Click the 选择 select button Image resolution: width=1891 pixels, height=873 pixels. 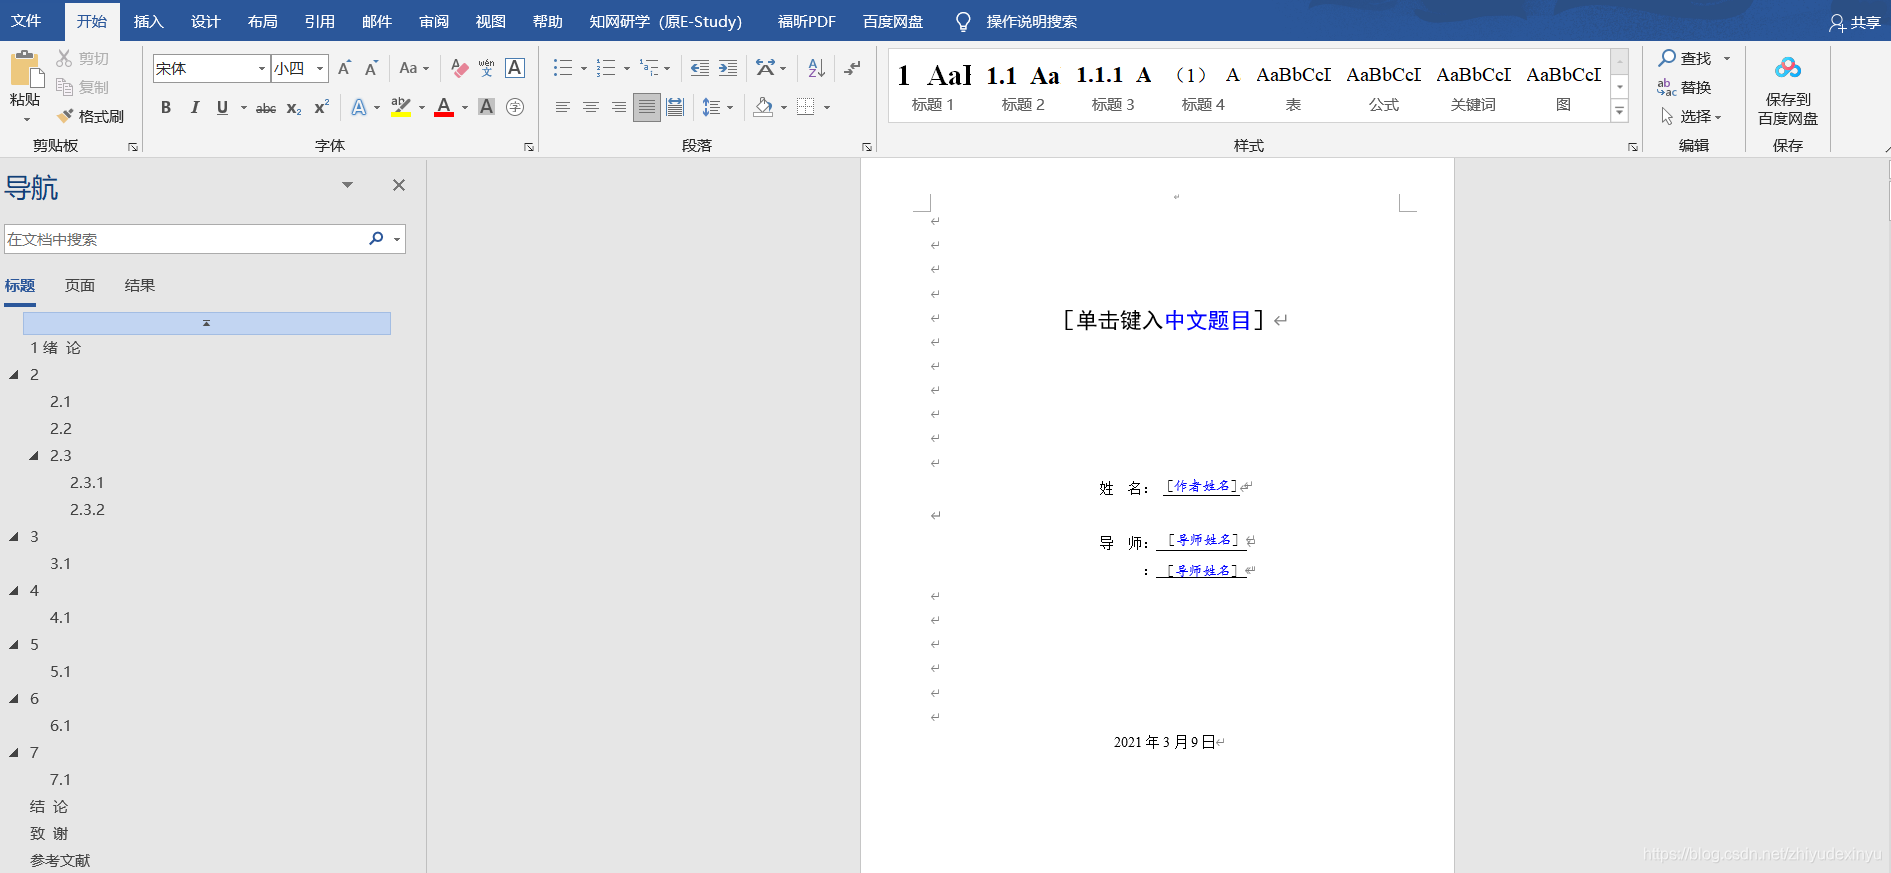click(1691, 116)
